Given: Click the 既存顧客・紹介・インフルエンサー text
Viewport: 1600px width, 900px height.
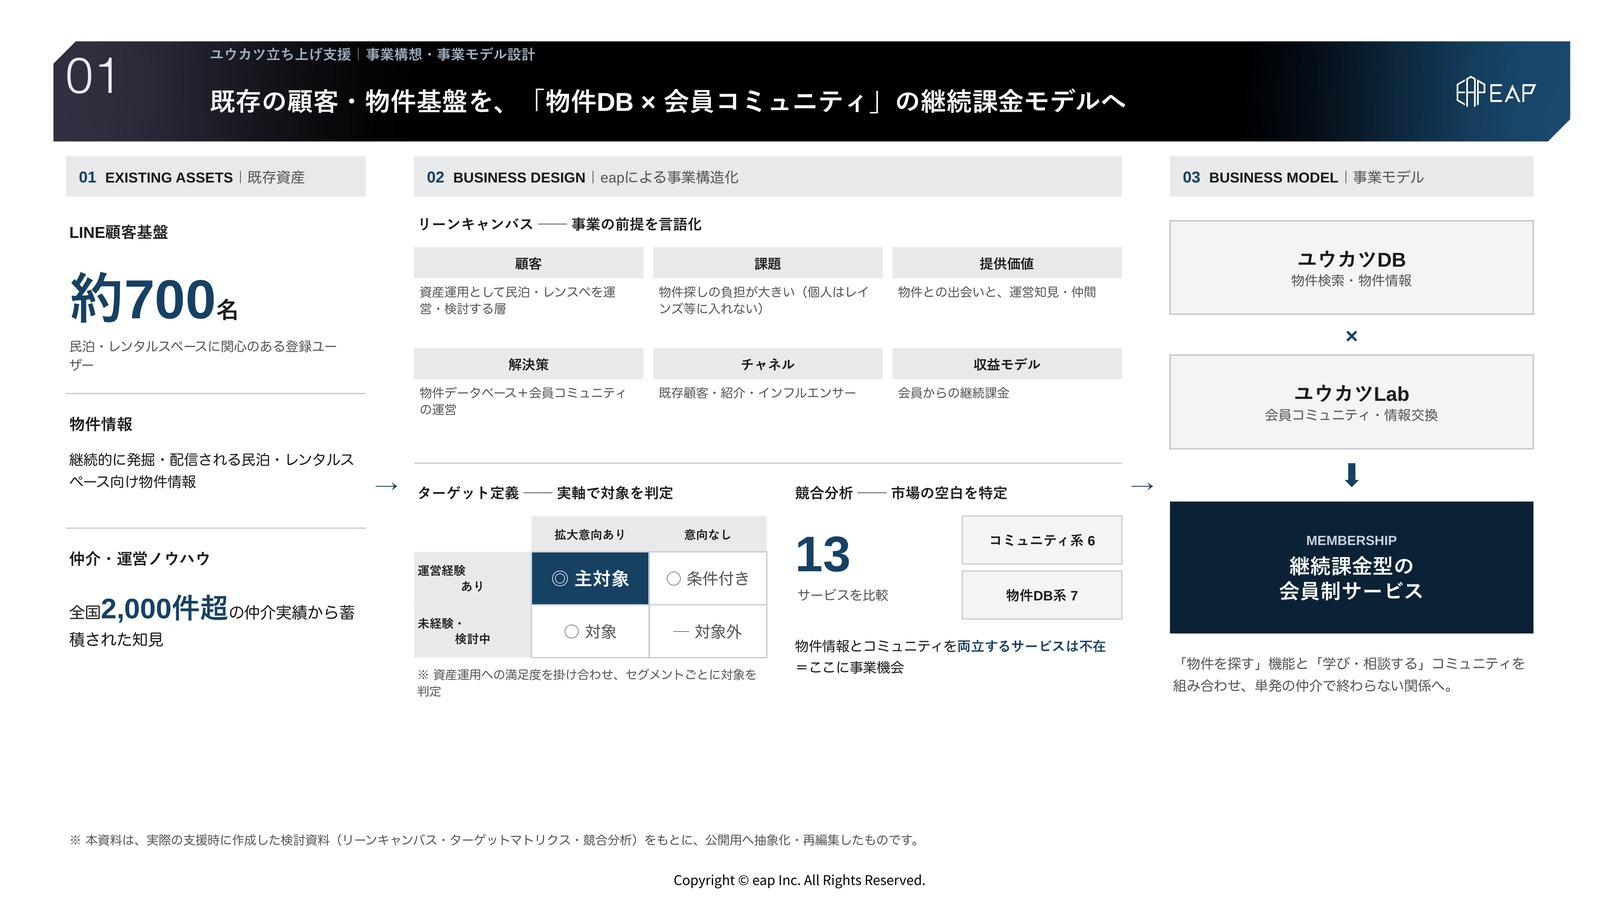Looking at the screenshot, I should point(757,393).
